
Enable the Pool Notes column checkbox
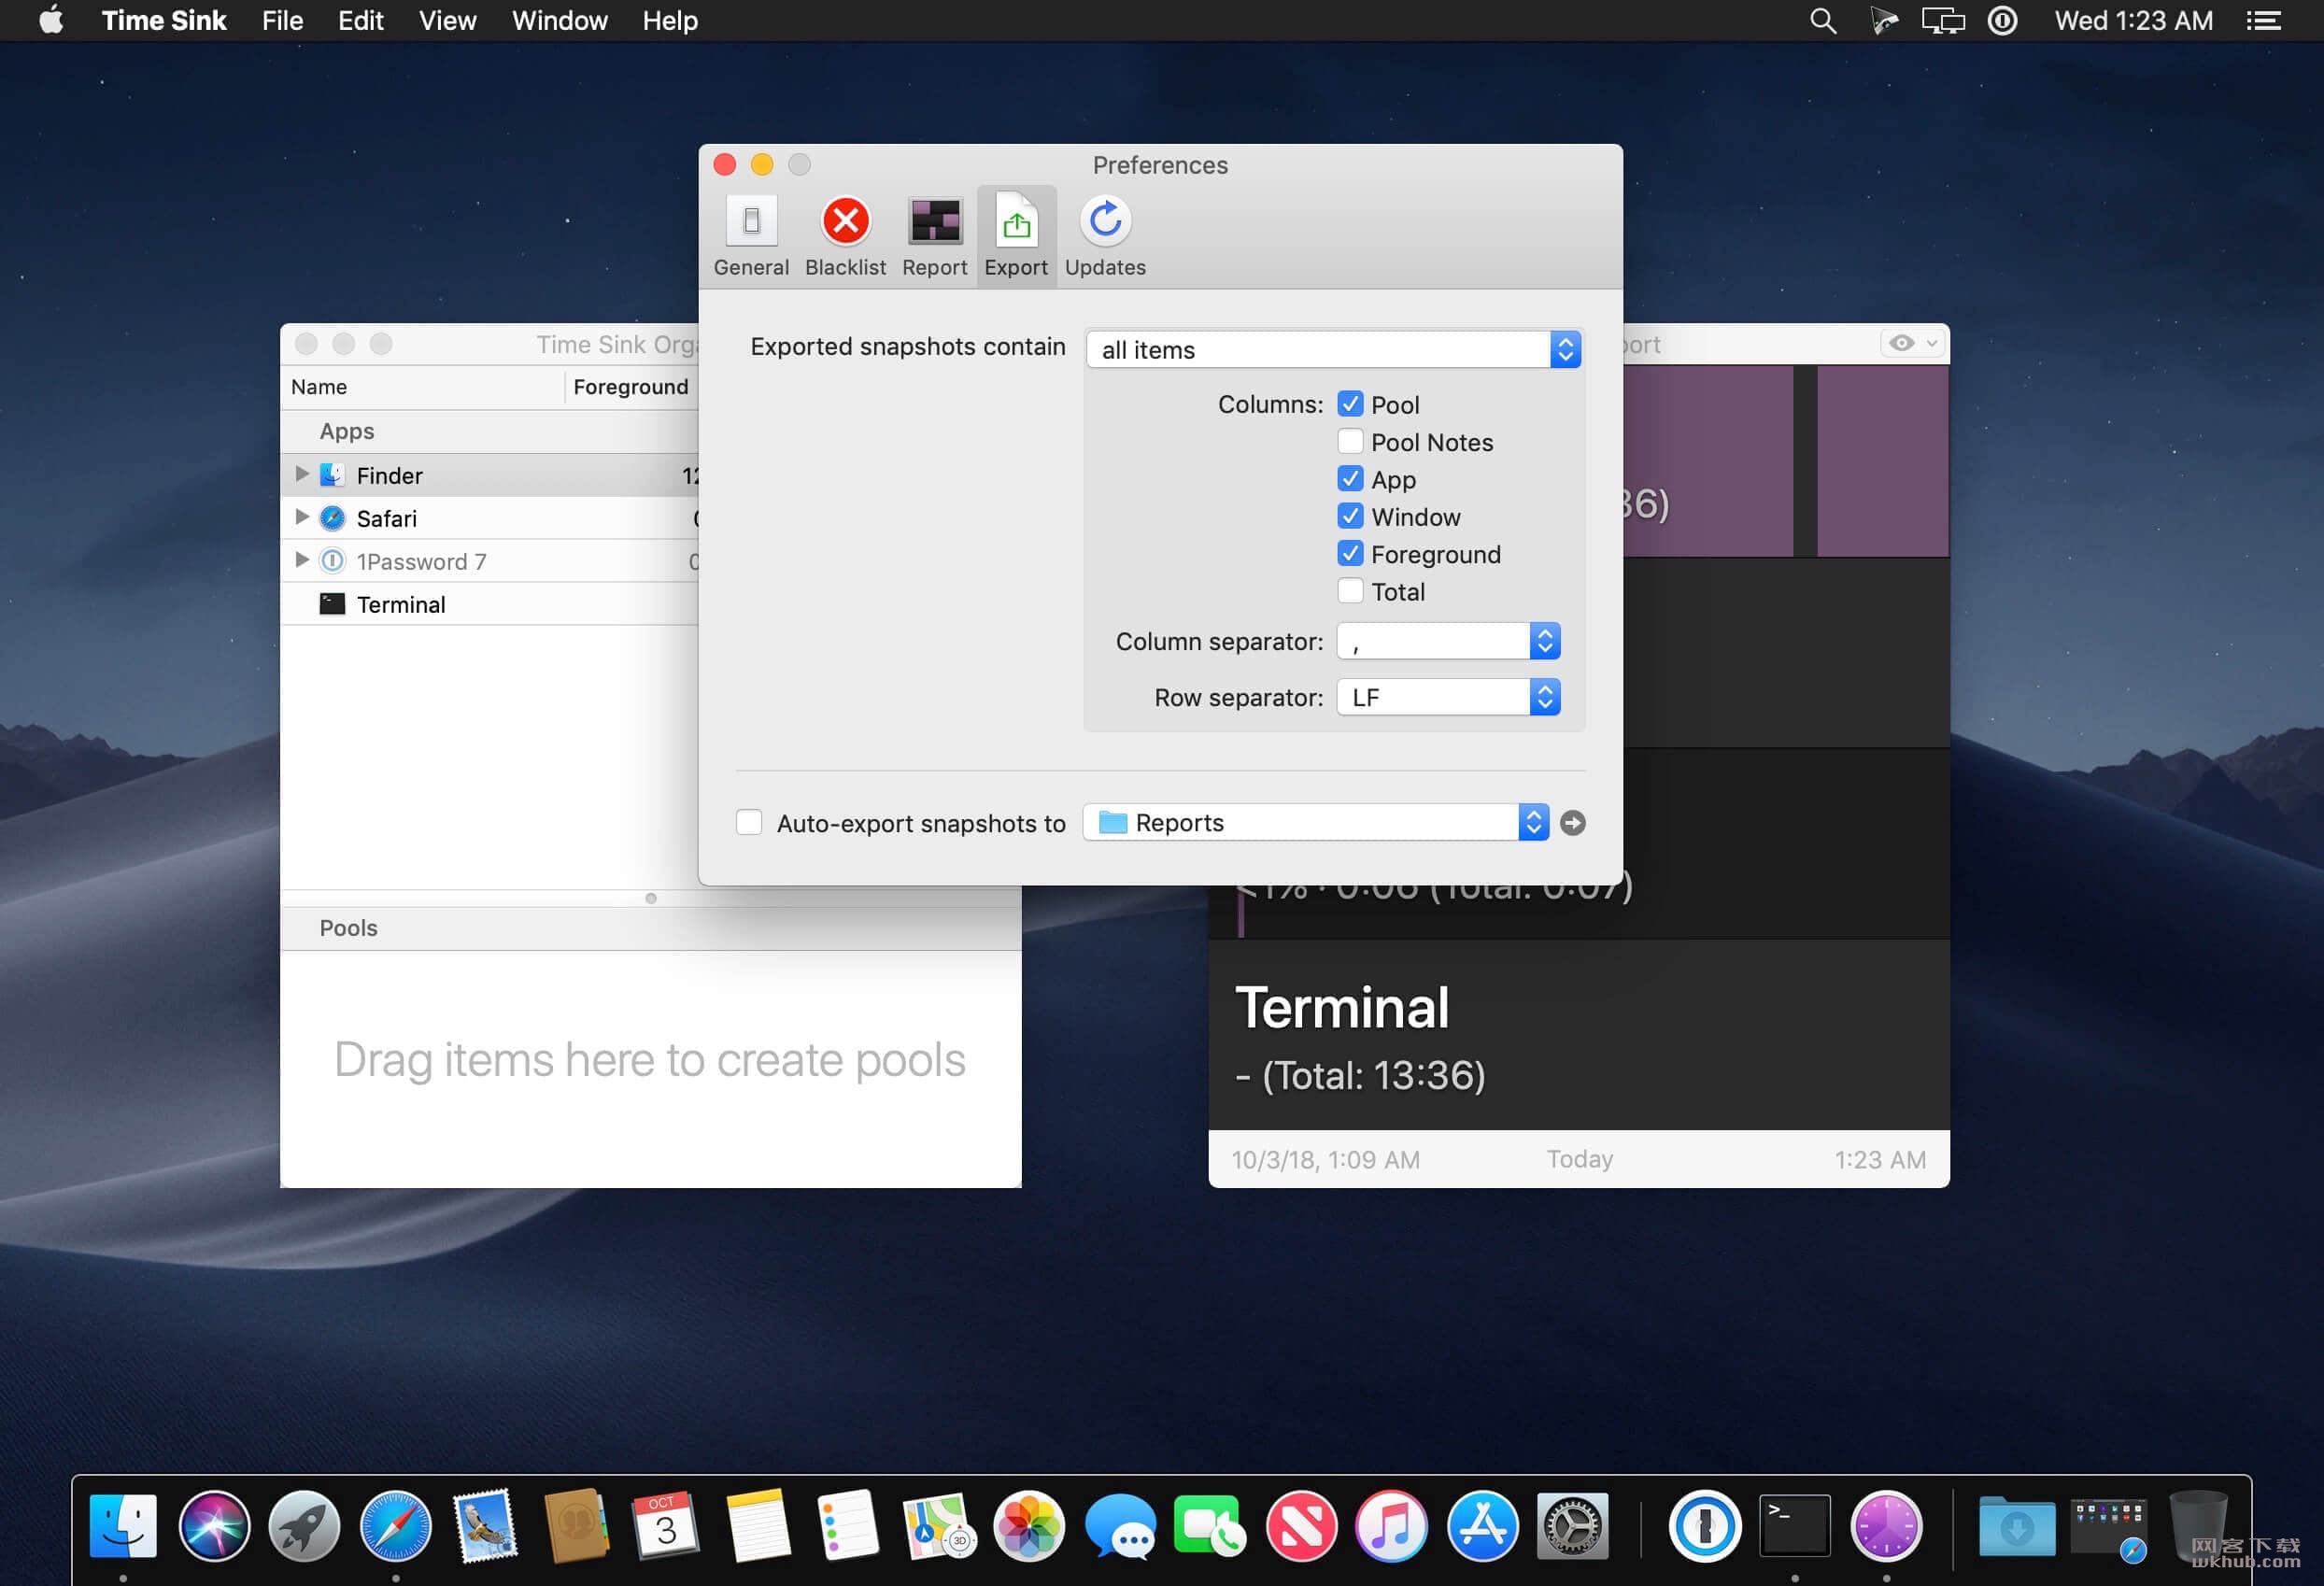tap(1350, 441)
